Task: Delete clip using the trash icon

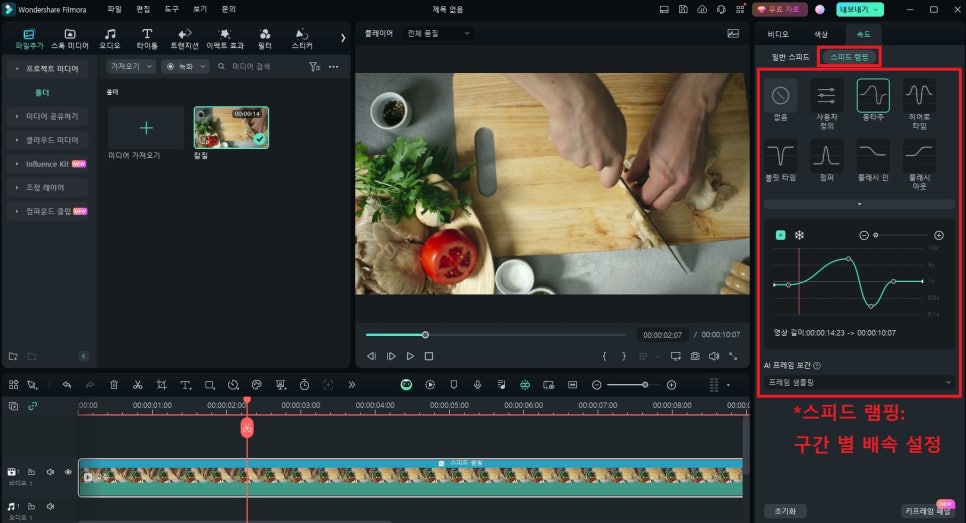Action: (x=114, y=385)
